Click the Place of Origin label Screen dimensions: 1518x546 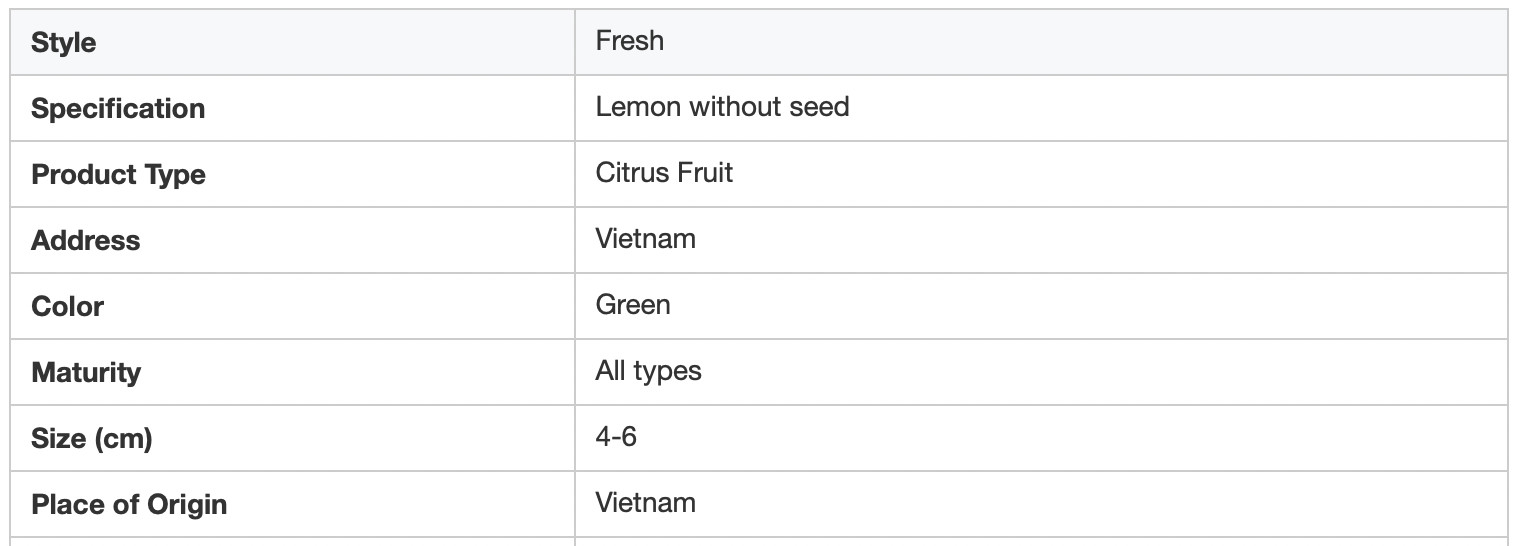129,505
